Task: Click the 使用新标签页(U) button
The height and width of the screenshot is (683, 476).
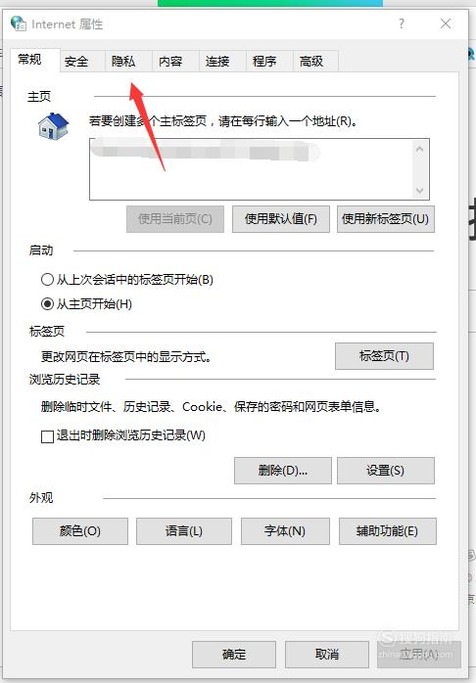Action: point(385,219)
